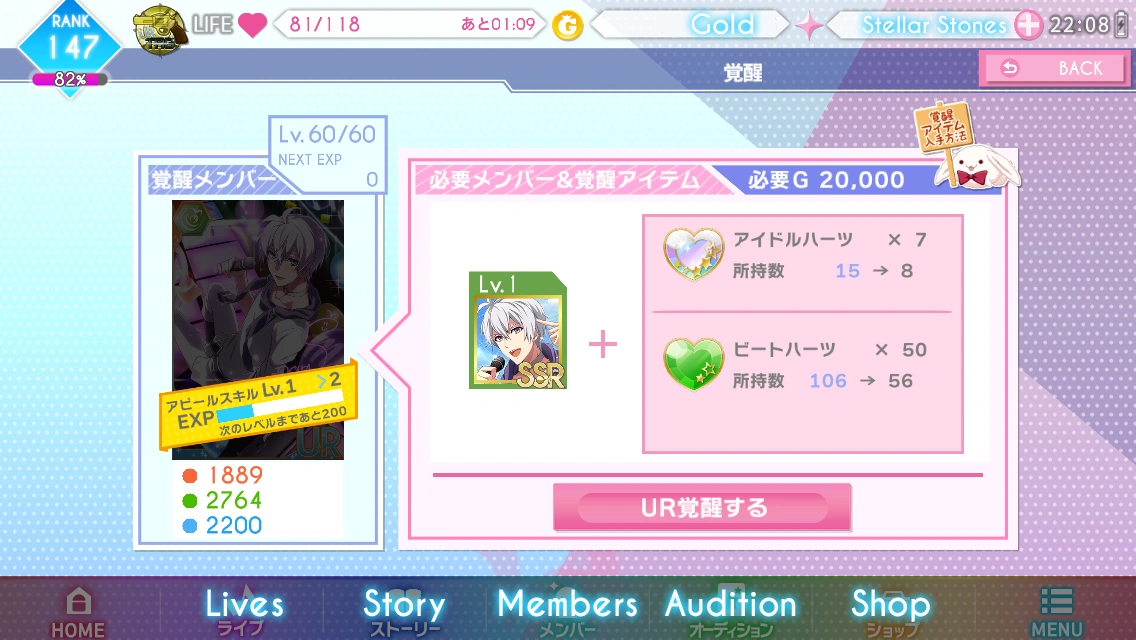Tap the awakening member card portrait
Viewport: 1136px width, 640px height.
[258, 330]
